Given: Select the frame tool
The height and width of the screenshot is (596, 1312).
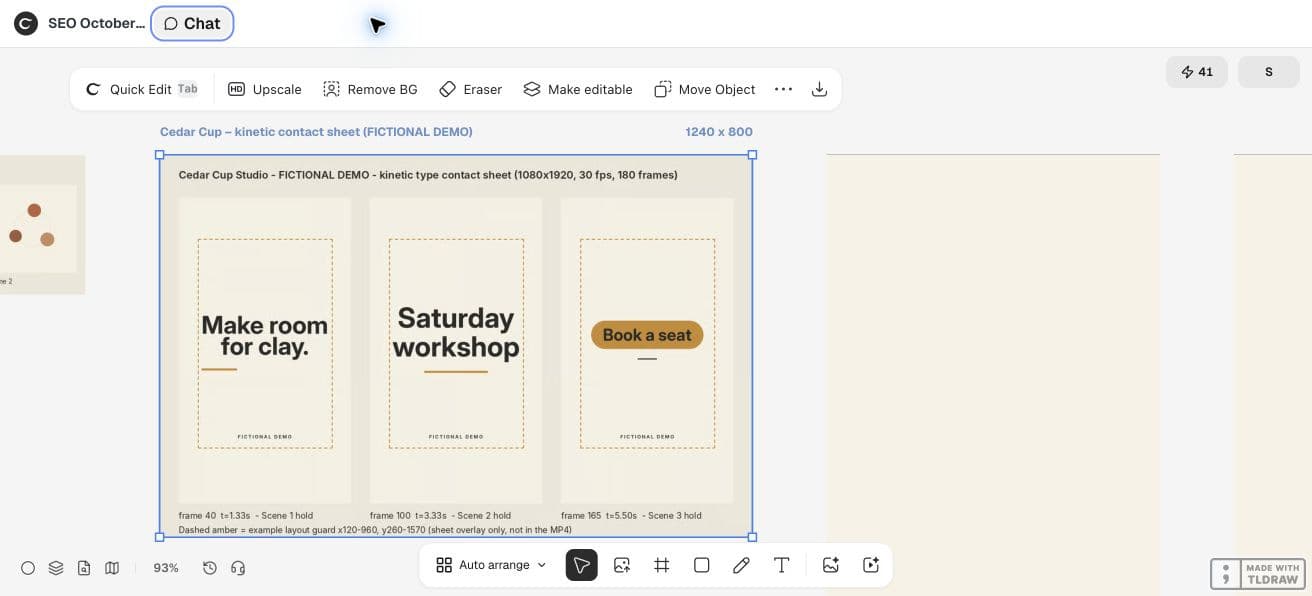Looking at the screenshot, I should coord(662,565).
